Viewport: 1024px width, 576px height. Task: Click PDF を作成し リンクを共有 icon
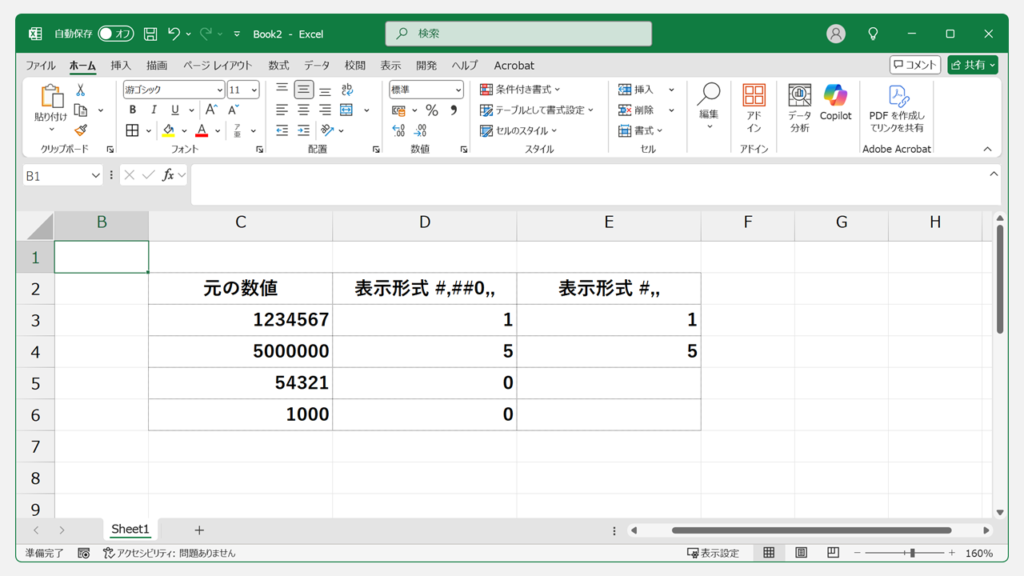pos(900,105)
